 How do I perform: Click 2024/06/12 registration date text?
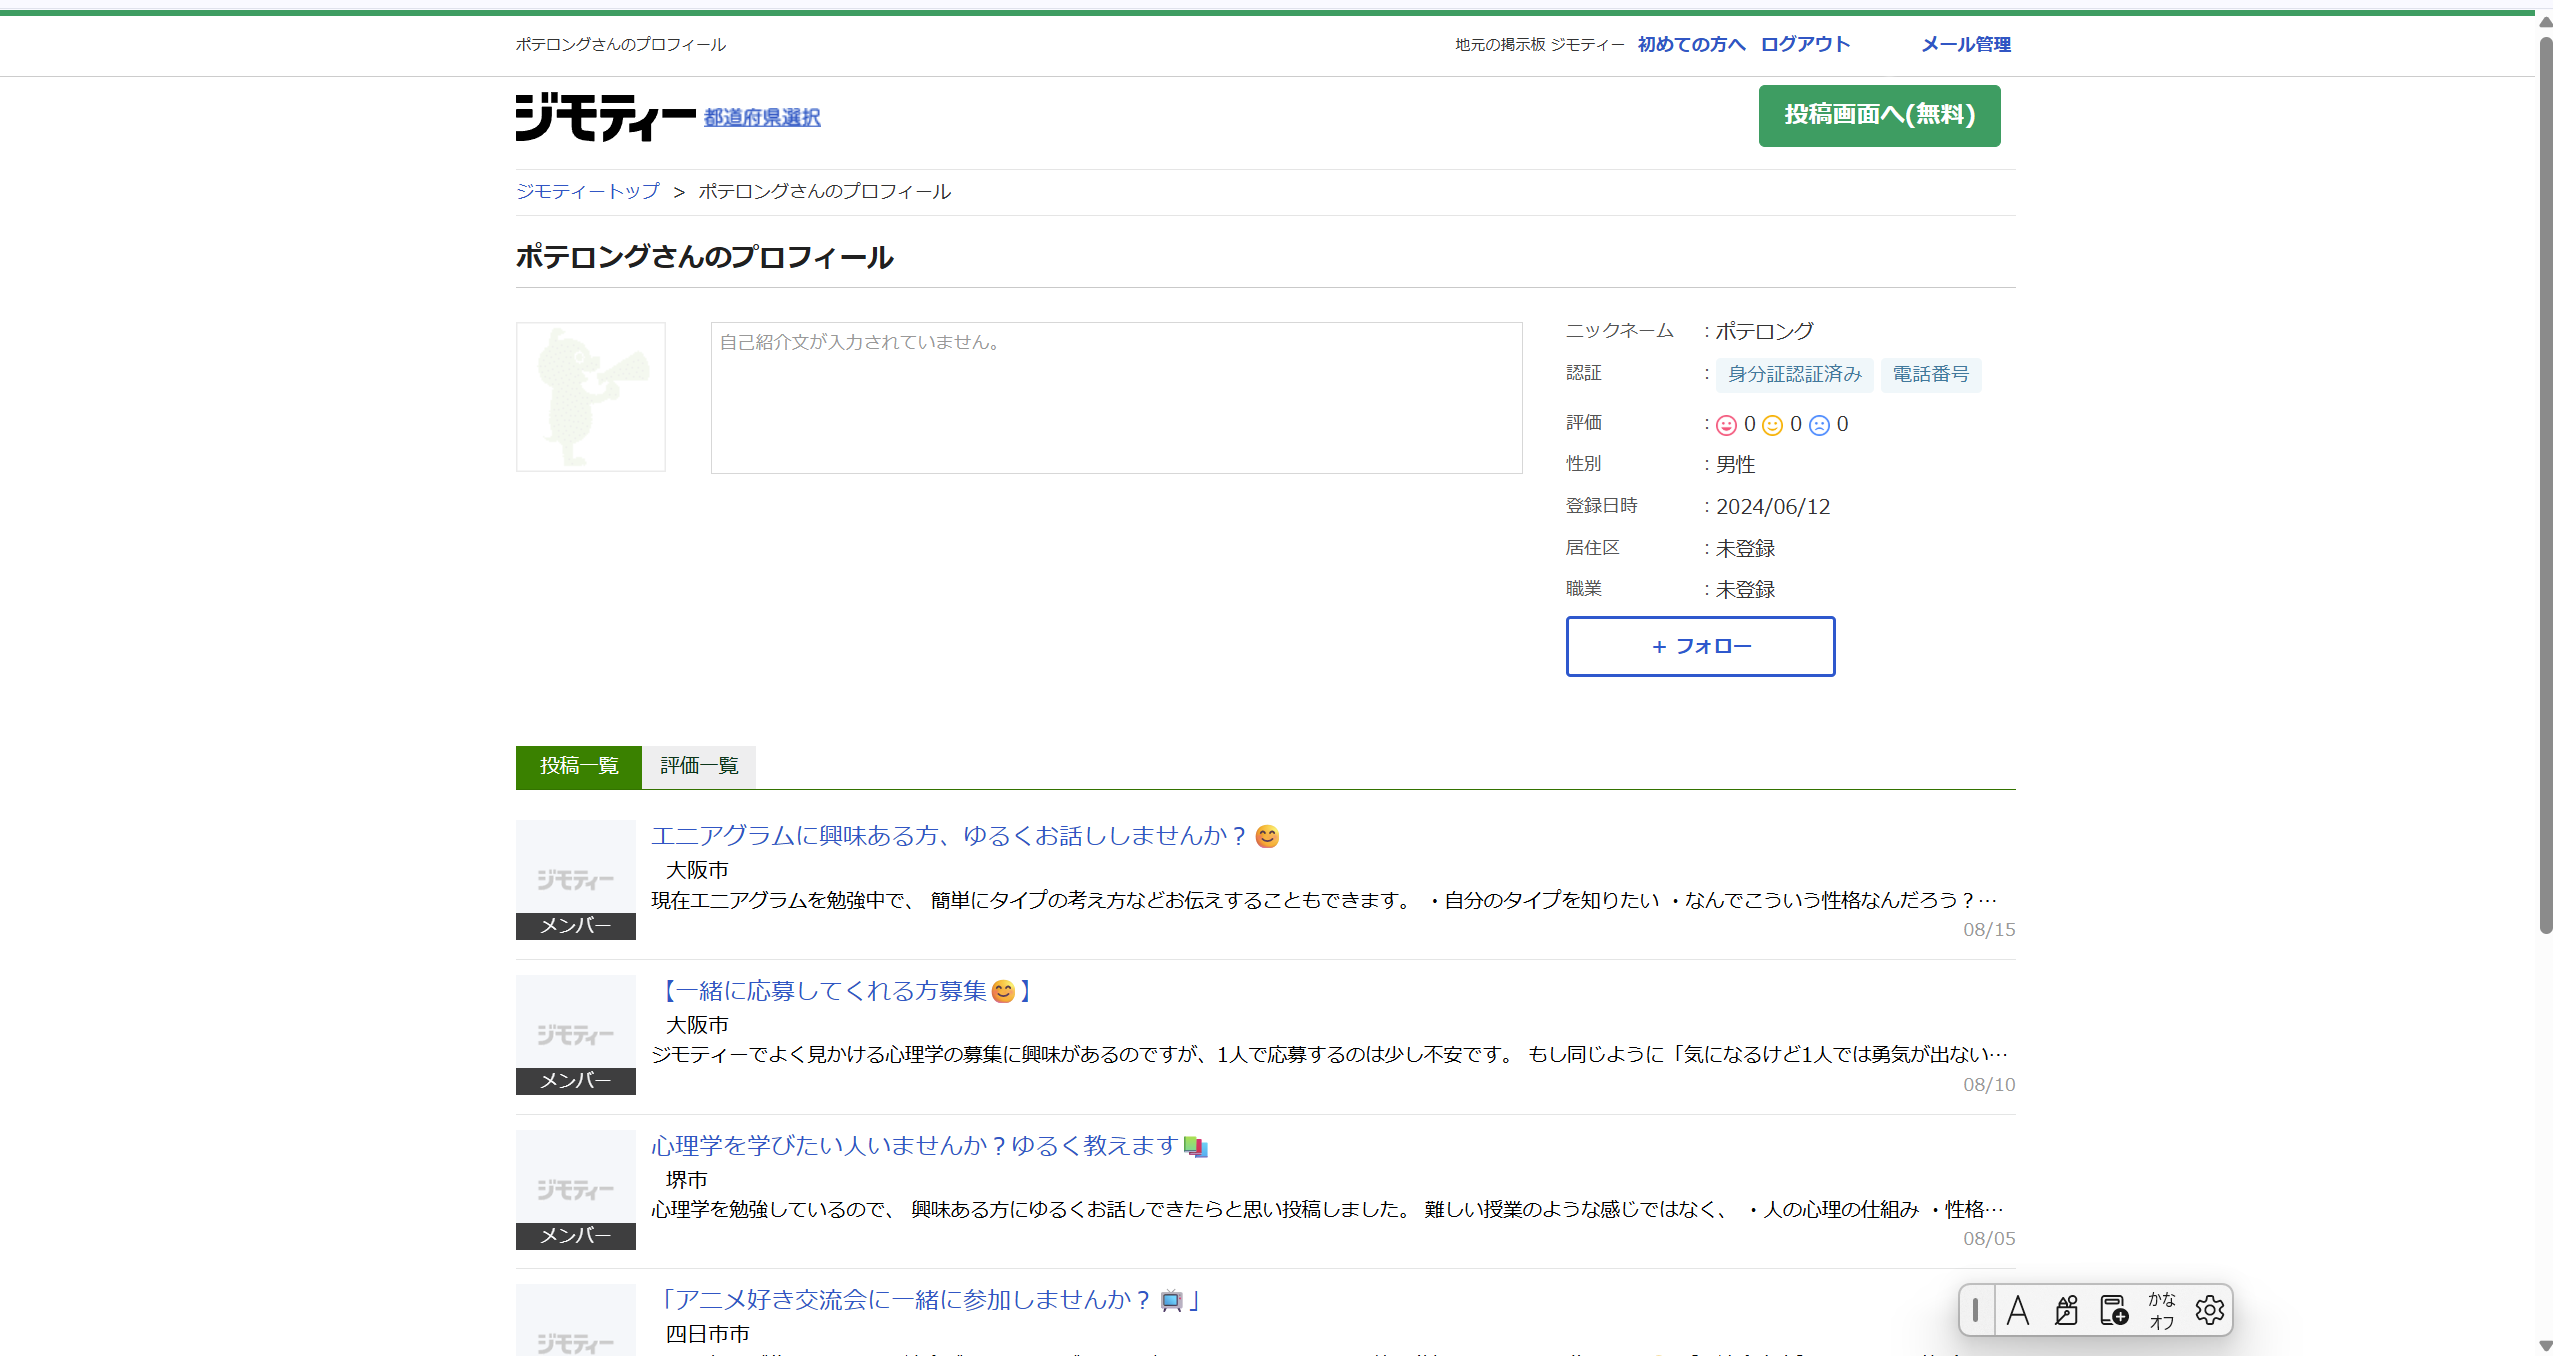[1773, 507]
